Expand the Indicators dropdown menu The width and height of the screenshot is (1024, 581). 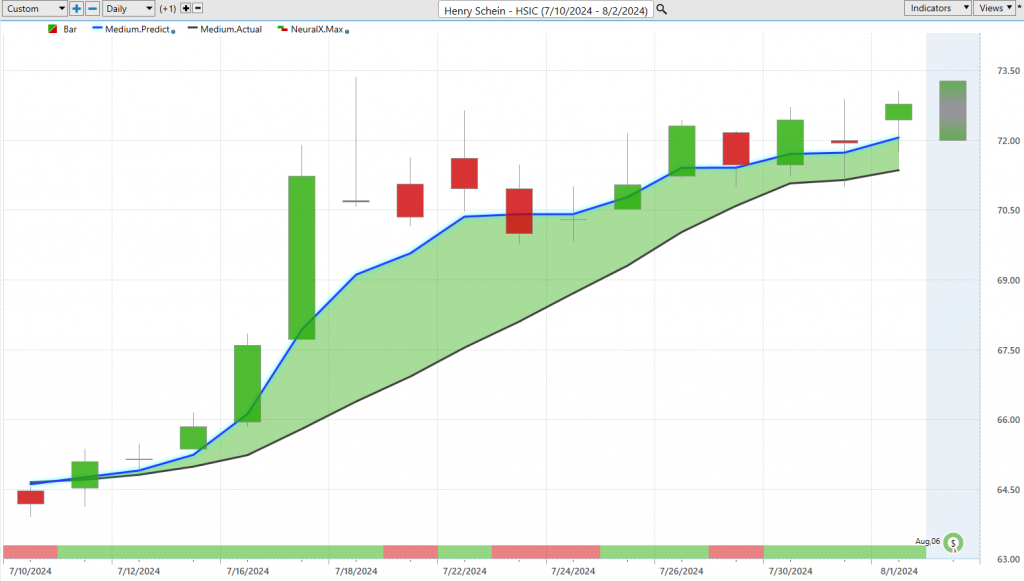click(938, 8)
